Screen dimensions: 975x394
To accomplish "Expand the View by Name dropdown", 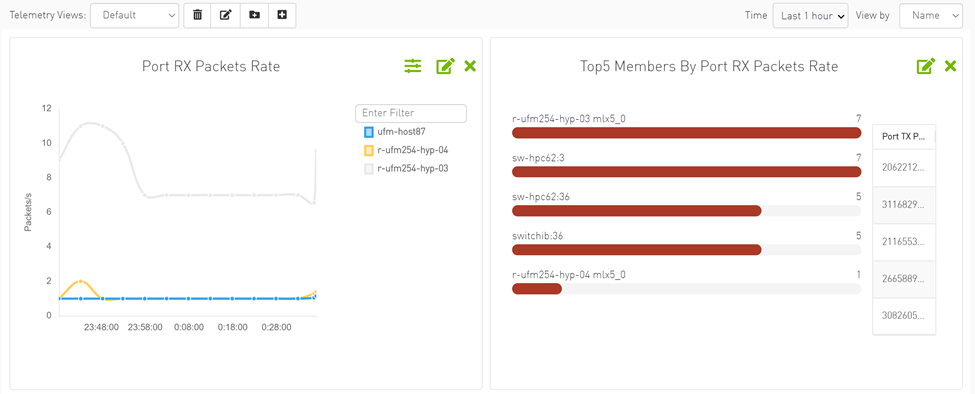I will point(930,16).
